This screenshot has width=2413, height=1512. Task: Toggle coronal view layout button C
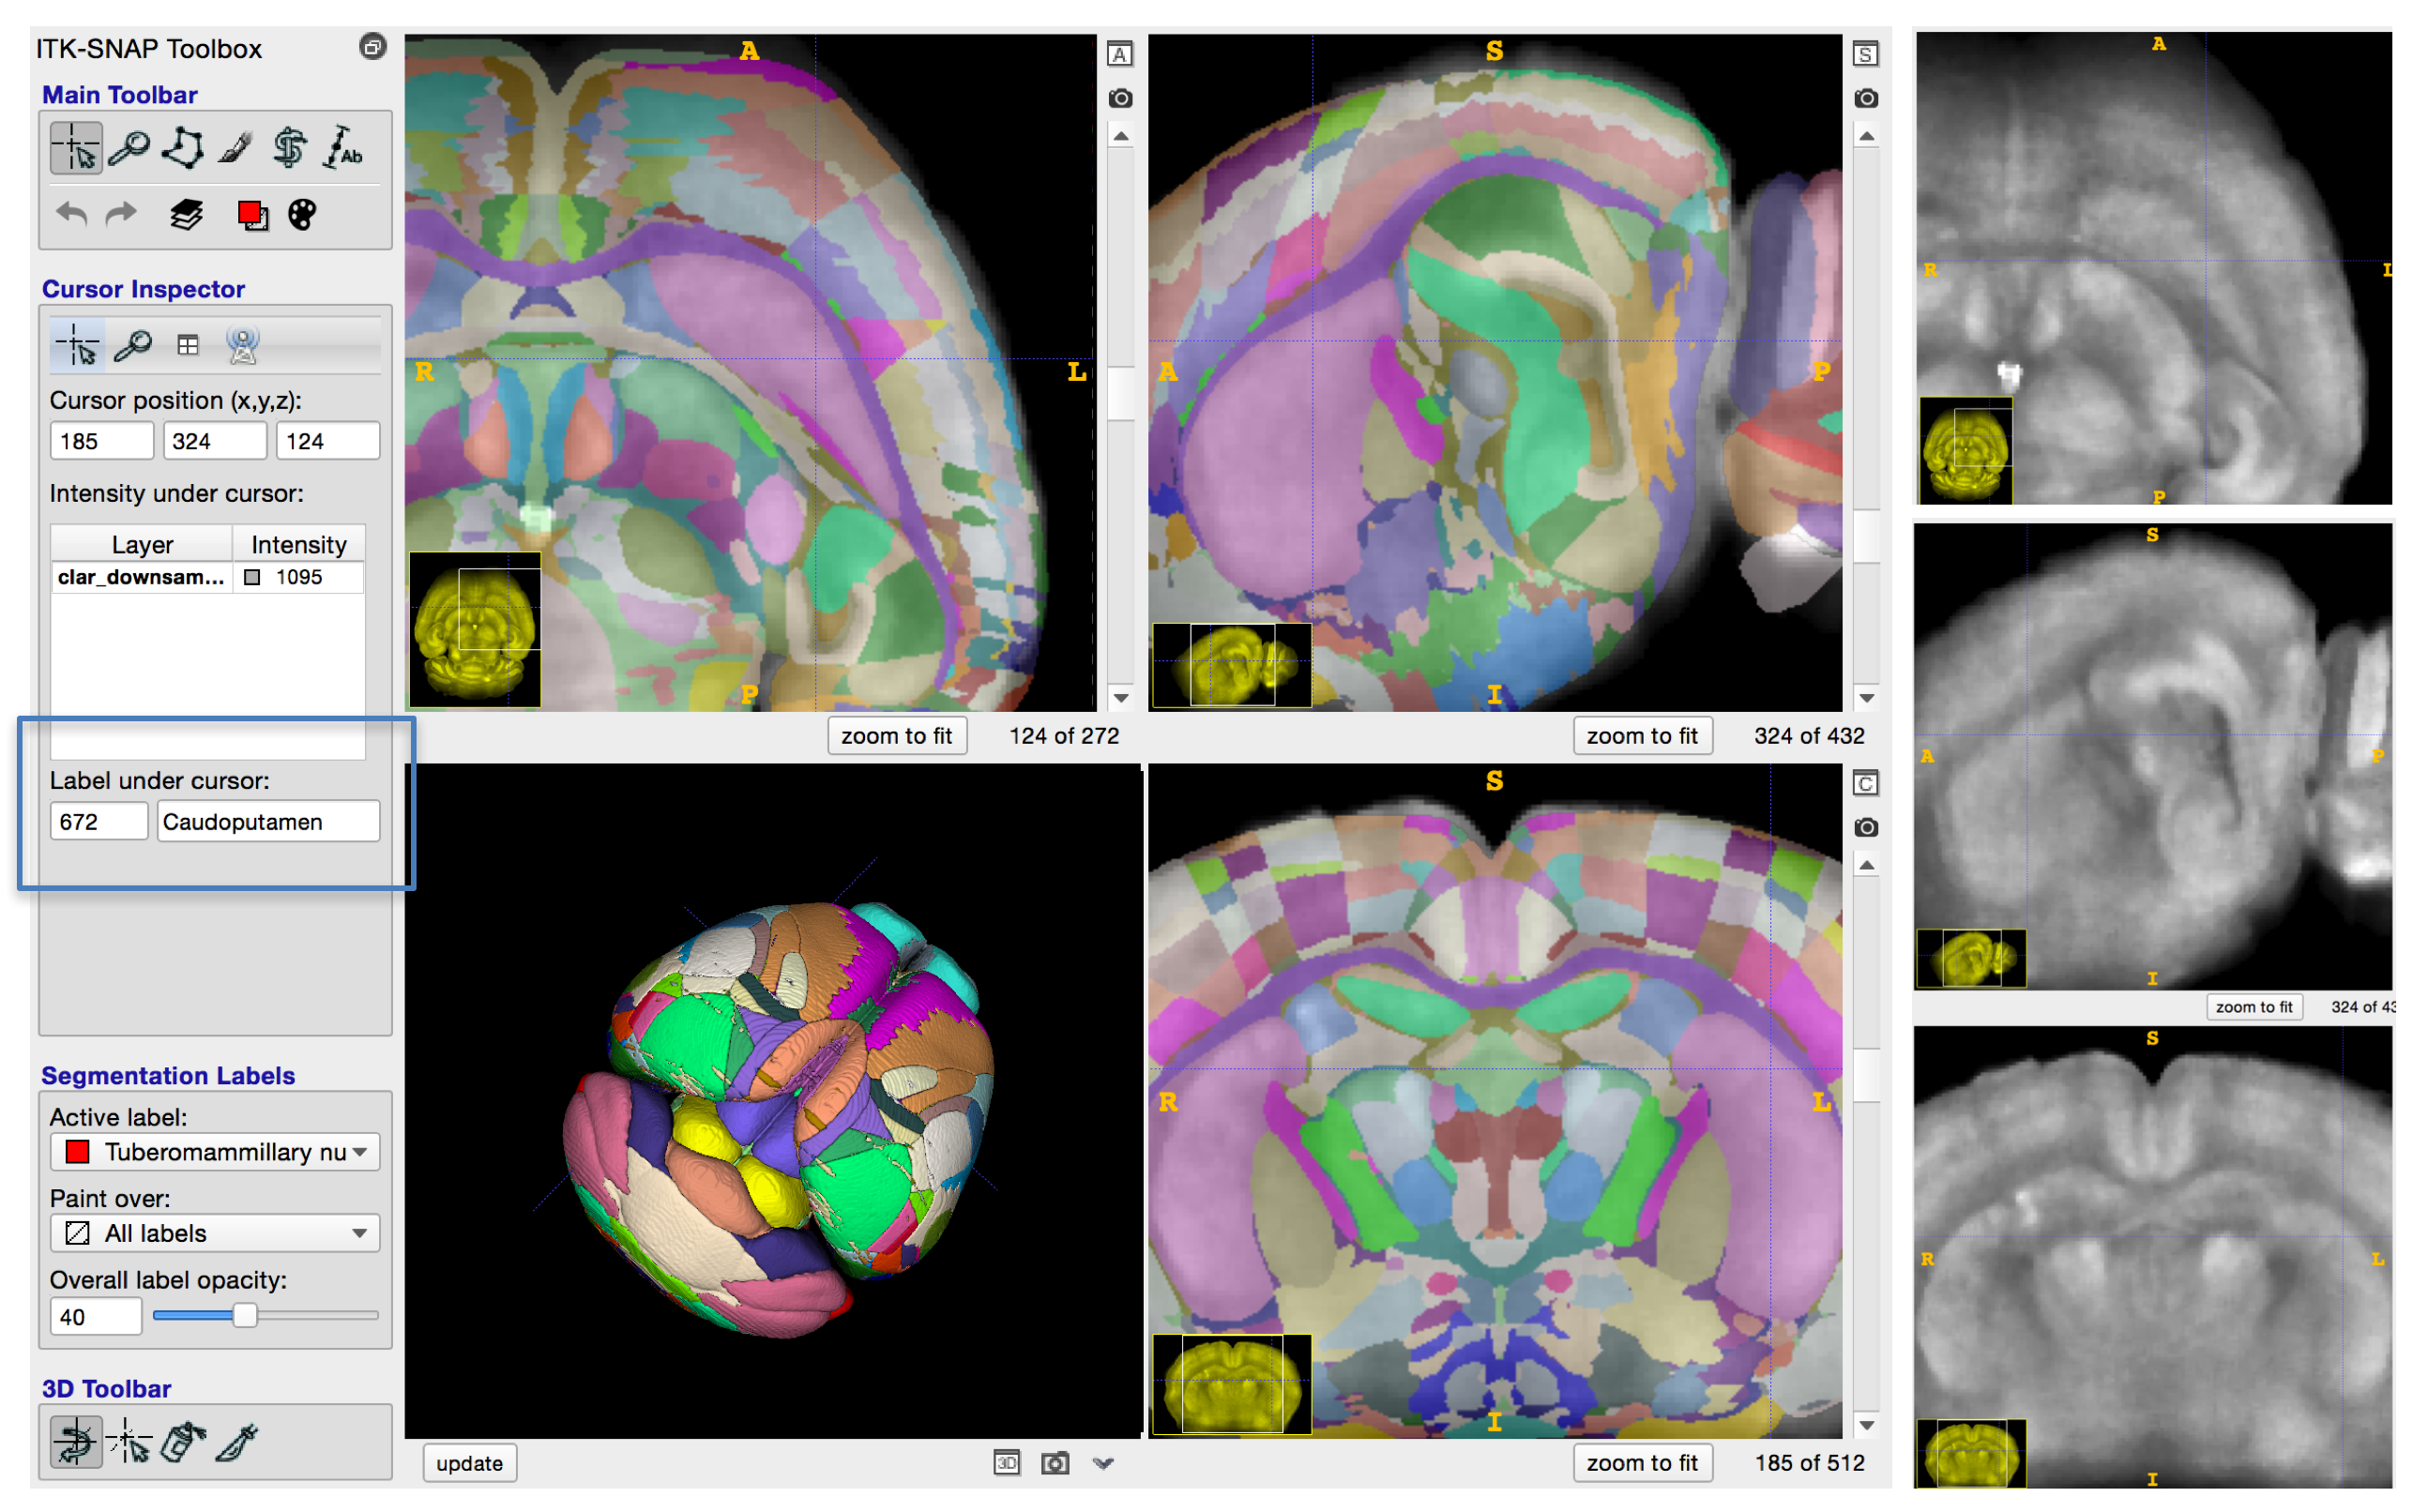pos(1865,783)
